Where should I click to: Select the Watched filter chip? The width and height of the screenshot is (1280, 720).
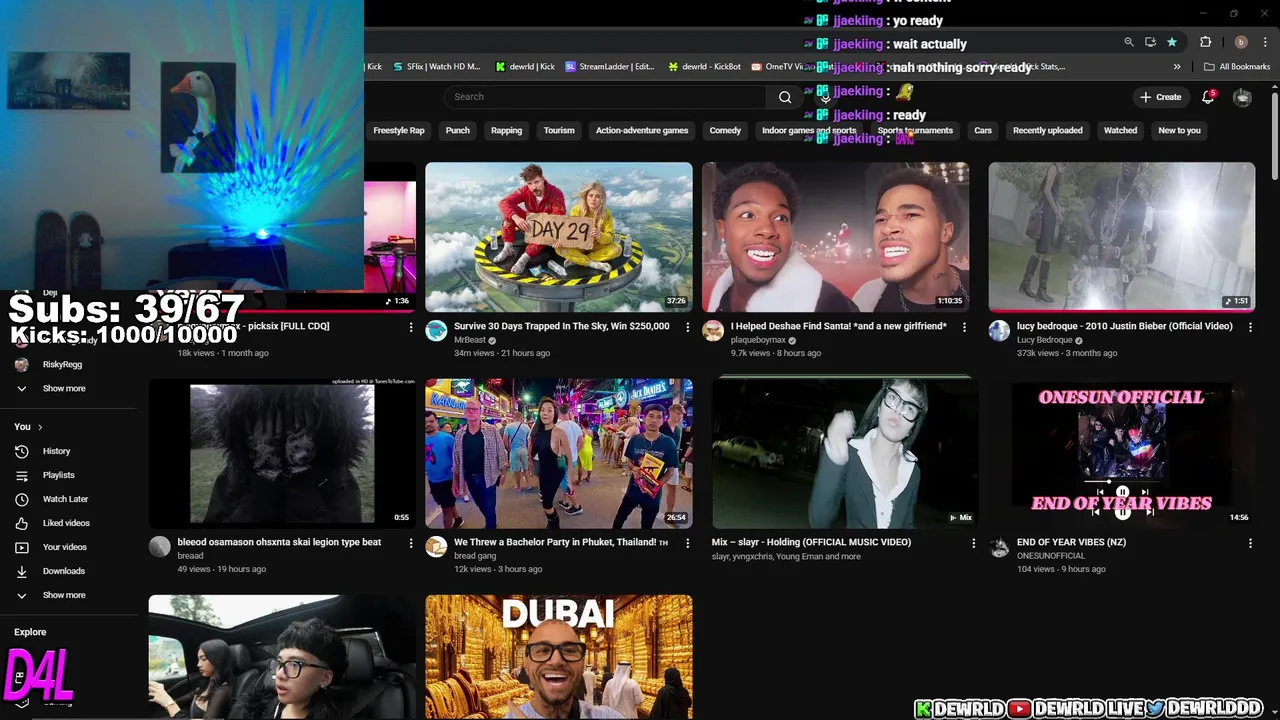coord(1120,130)
